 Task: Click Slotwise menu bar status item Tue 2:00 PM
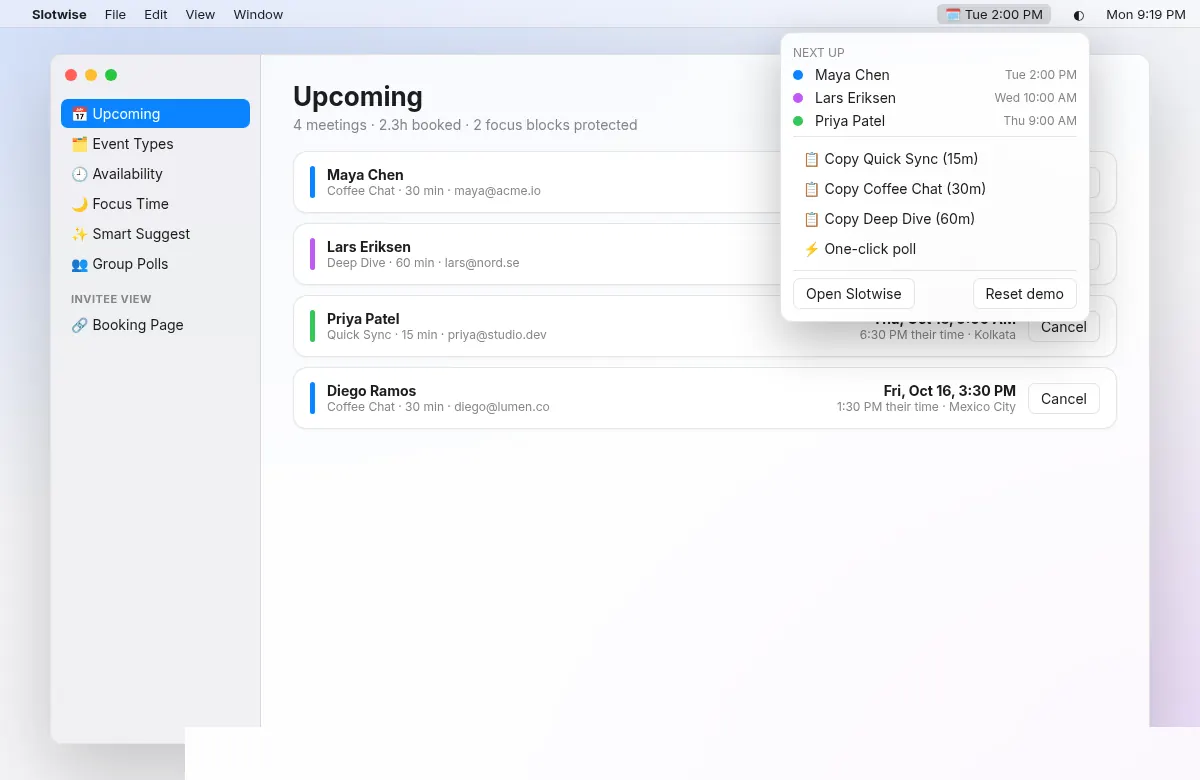994,14
